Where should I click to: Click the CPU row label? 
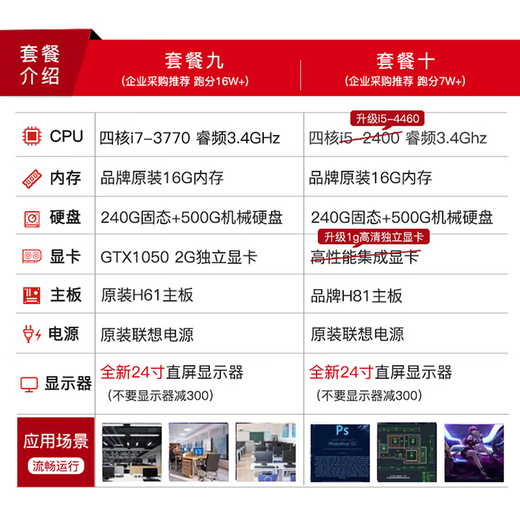[66, 136]
